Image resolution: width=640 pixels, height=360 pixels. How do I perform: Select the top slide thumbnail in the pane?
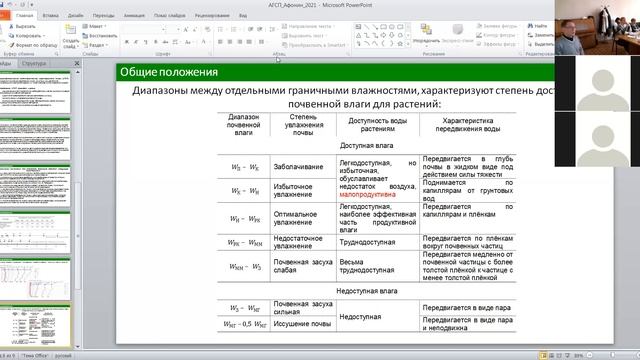(x=35, y=93)
